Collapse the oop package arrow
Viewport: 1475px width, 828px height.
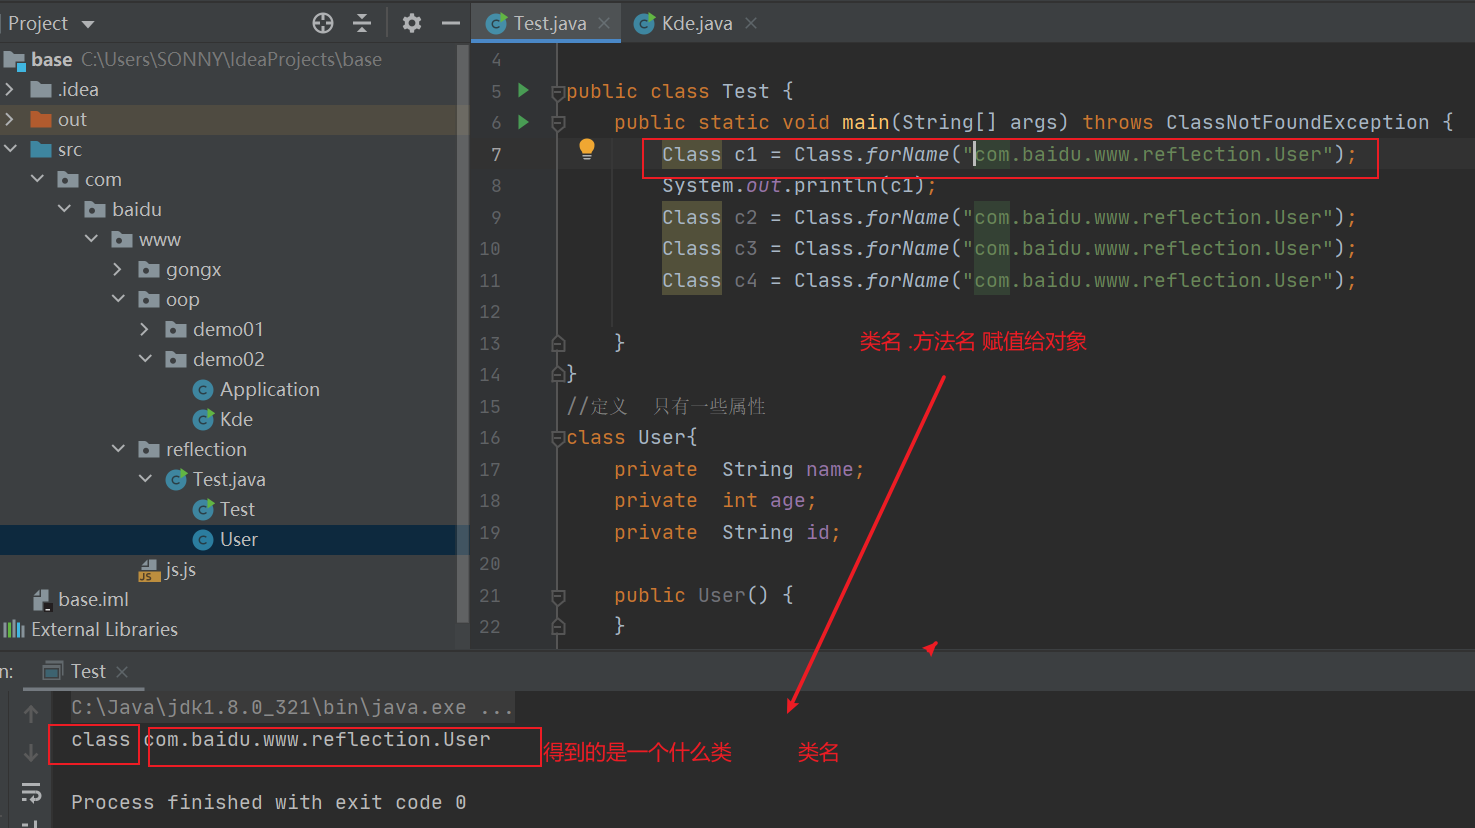point(118,299)
